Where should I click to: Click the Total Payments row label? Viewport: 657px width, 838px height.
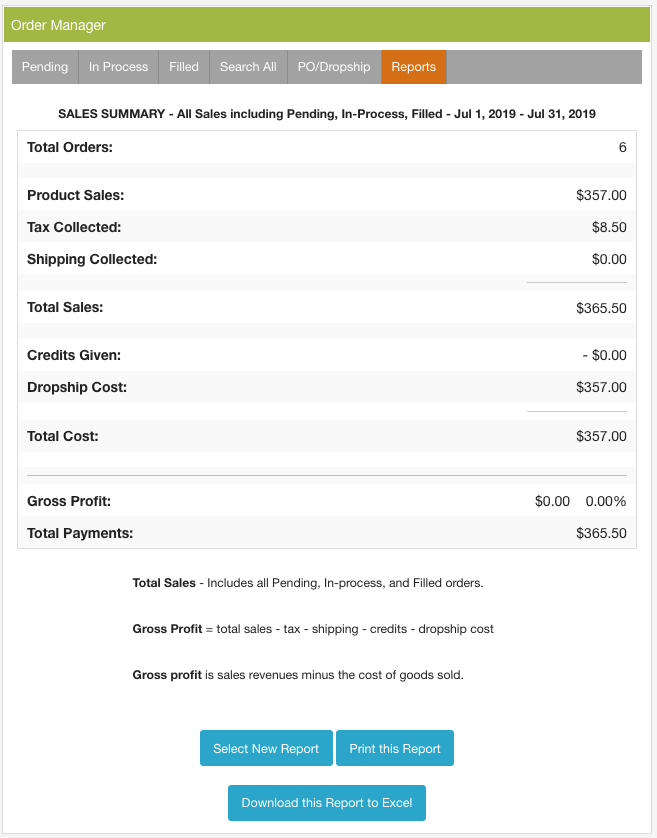(x=80, y=533)
